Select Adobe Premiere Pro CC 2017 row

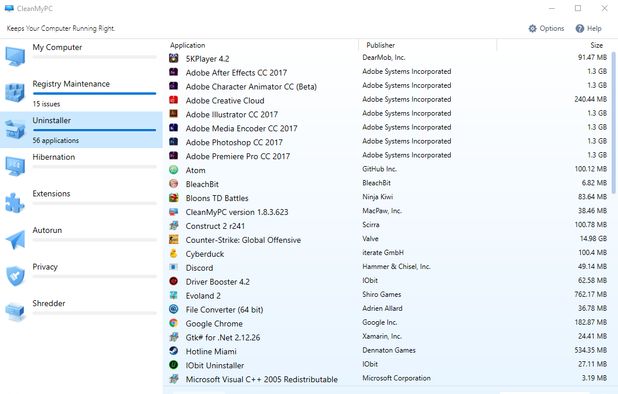[388, 156]
